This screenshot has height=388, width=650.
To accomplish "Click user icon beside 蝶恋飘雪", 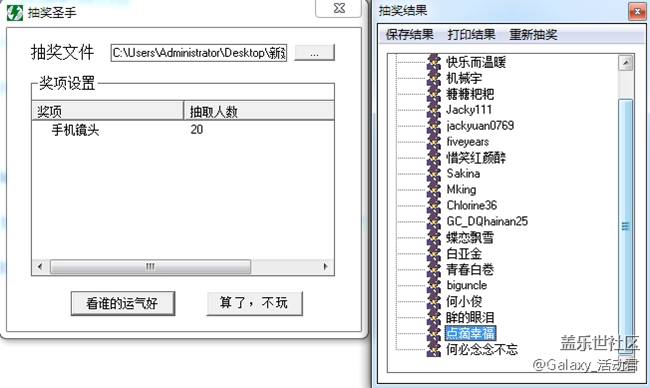I will tap(434, 237).
